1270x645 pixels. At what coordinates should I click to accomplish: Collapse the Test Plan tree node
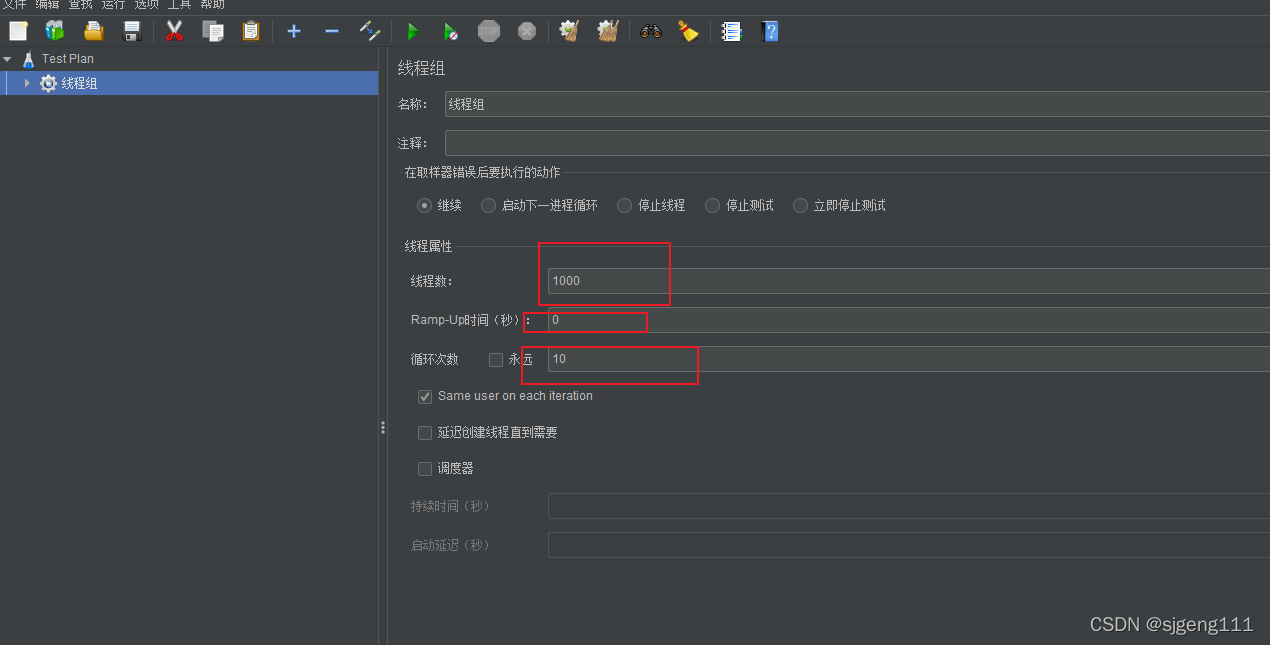click(8, 59)
